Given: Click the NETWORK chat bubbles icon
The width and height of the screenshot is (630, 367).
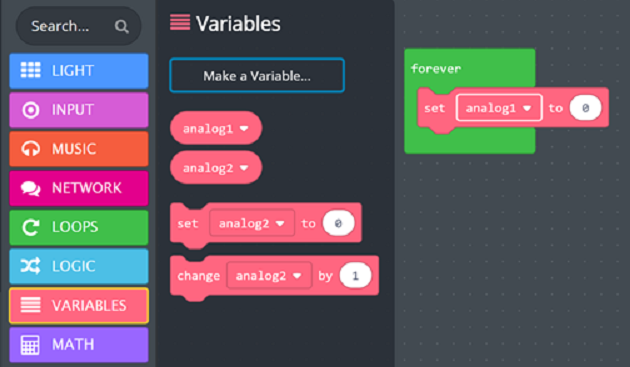Looking at the screenshot, I should pos(31,188).
